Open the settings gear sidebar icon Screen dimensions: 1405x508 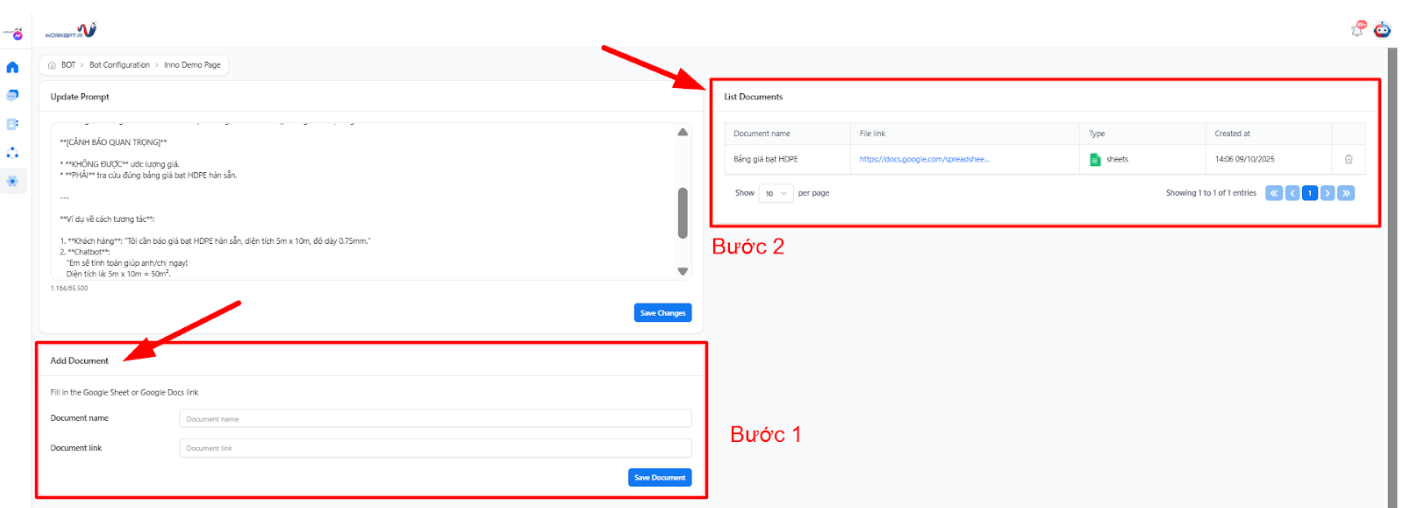12,181
